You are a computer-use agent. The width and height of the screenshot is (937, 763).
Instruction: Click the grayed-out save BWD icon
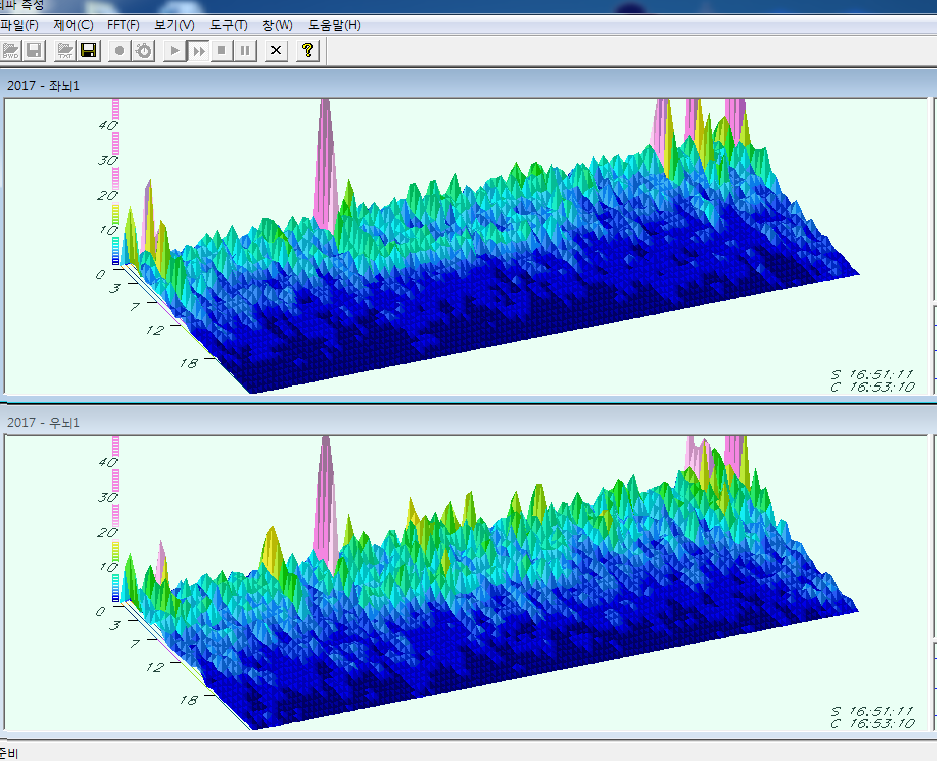tap(34, 50)
